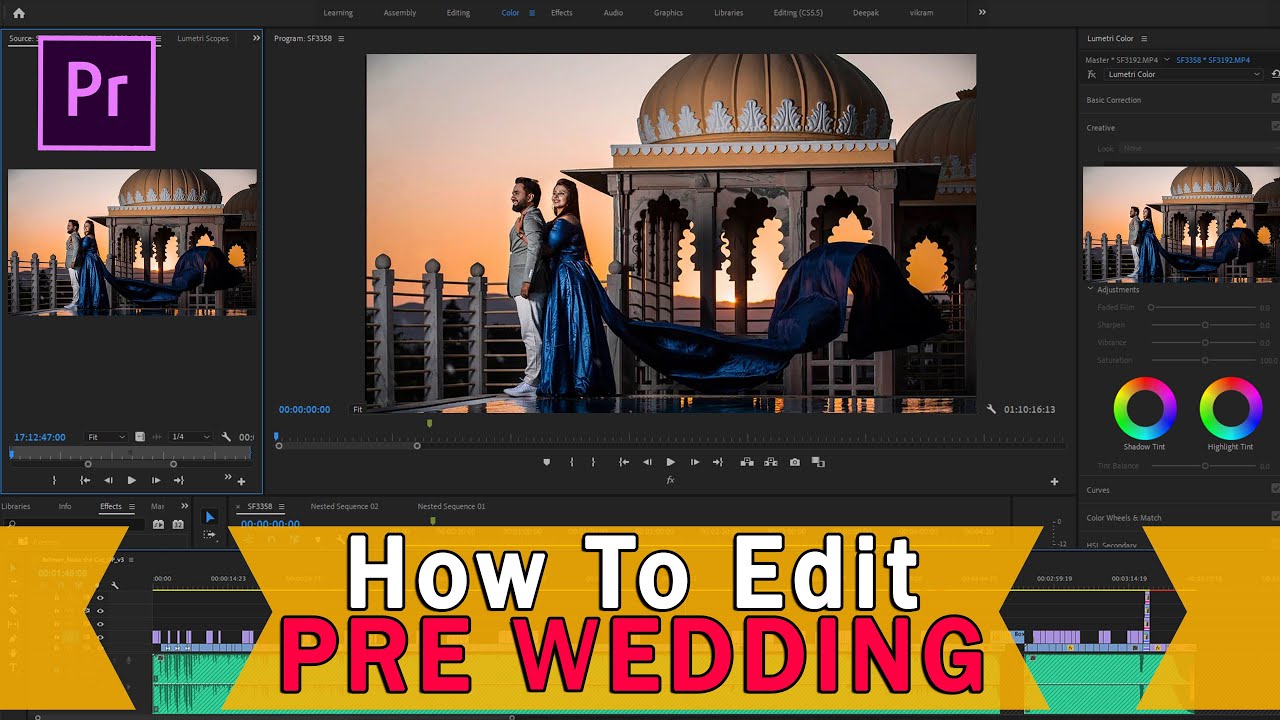Image resolution: width=1280 pixels, height=720 pixels.
Task: Toggle the Color Wheels & Match checkbox
Action: coord(1275,517)
